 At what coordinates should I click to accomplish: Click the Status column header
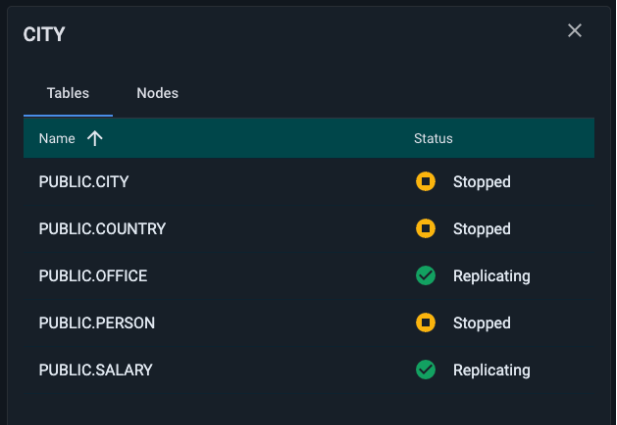pos(433,139)
